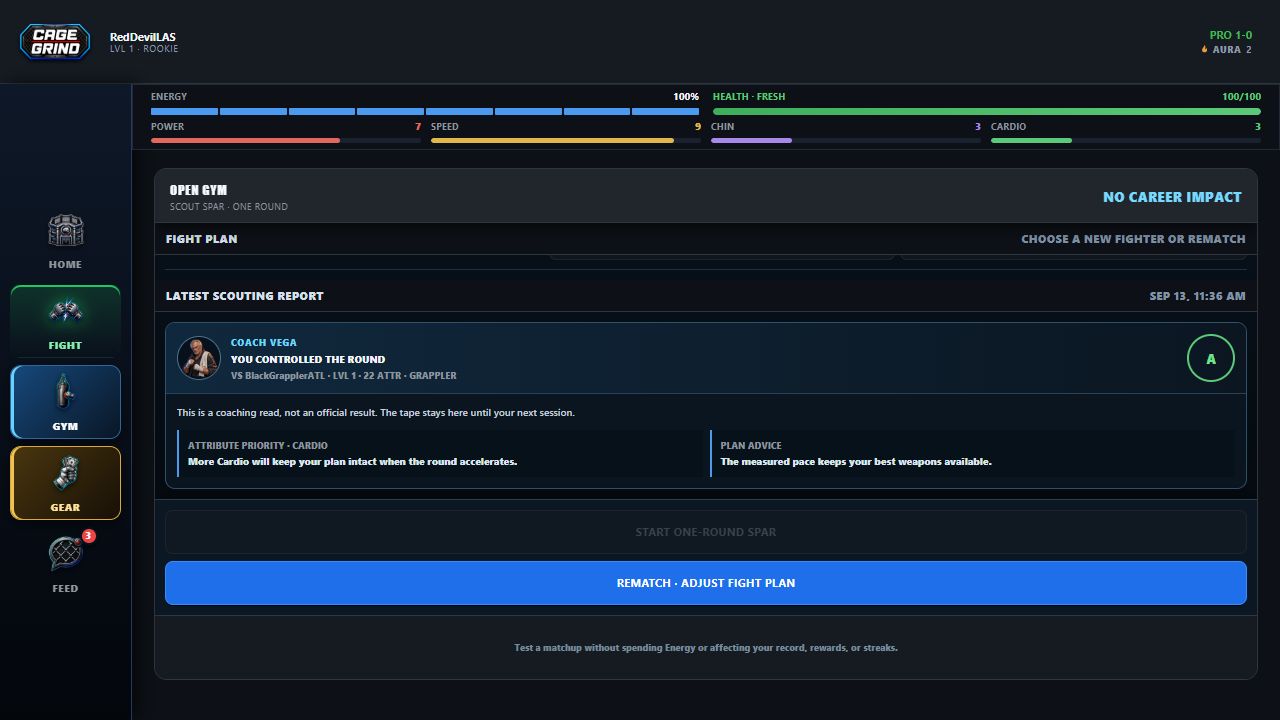Click the SCOUT SPAR · ONE ROUND subtitle
This screenshot has height=720, width=1280.
pyautogui.click(x=229, y=207)
